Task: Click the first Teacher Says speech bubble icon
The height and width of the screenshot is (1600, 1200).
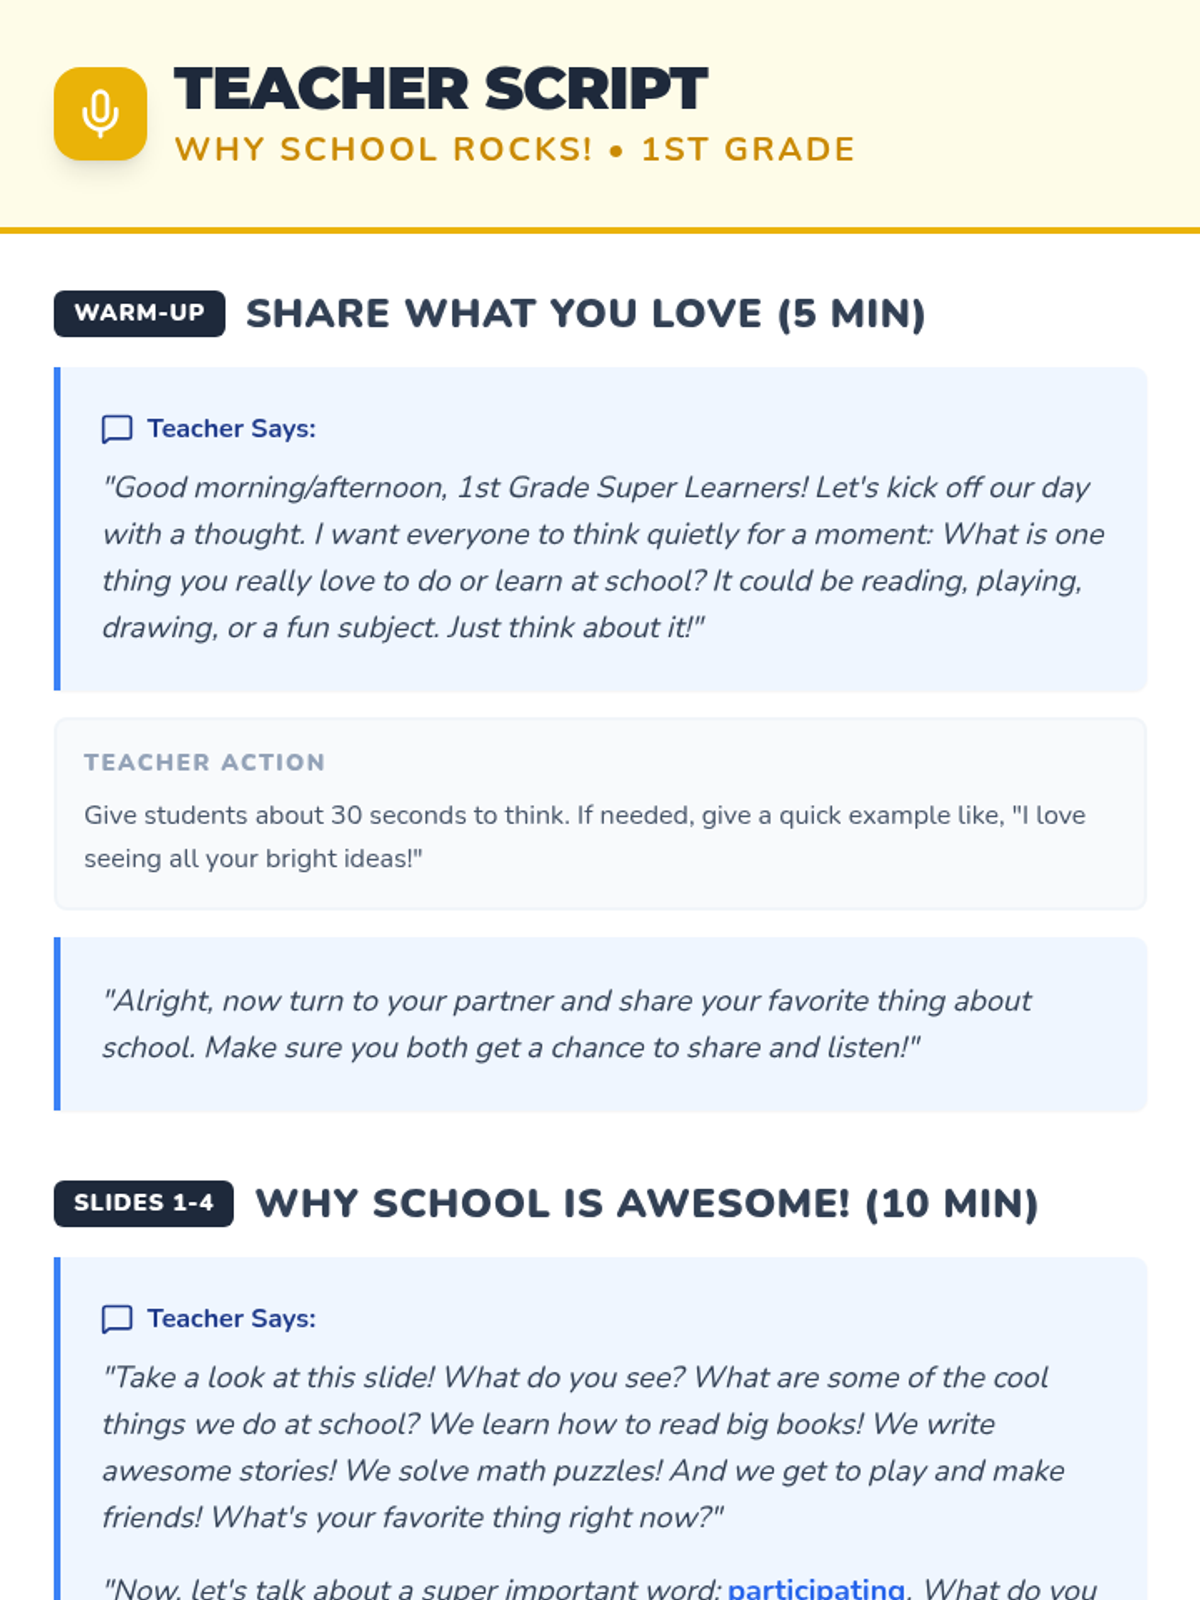Action: point(117,429)
